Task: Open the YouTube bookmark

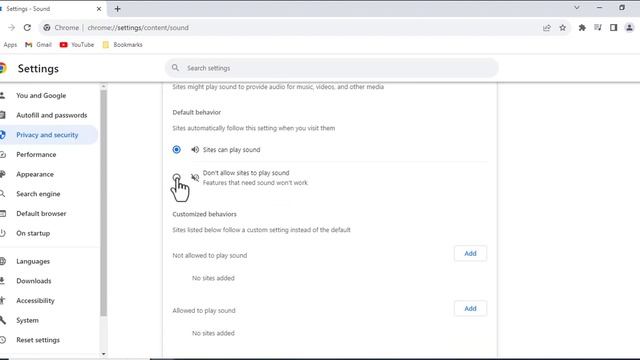Action: pyautogui.click(x=77, y=45)
